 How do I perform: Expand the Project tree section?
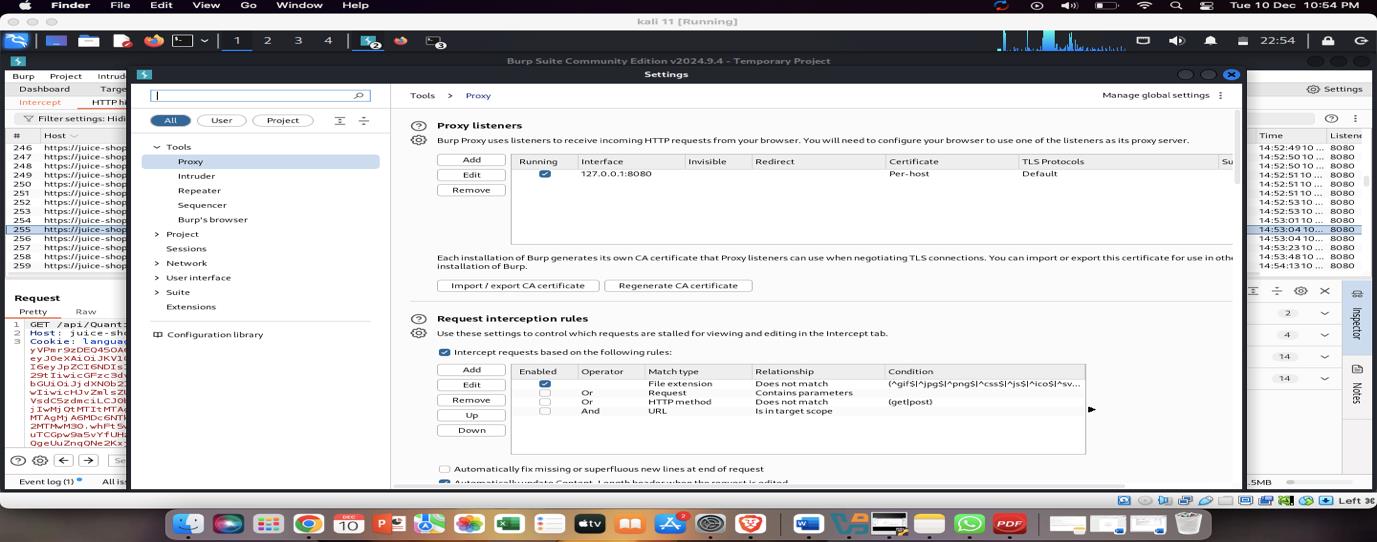(x=156, y=234)
